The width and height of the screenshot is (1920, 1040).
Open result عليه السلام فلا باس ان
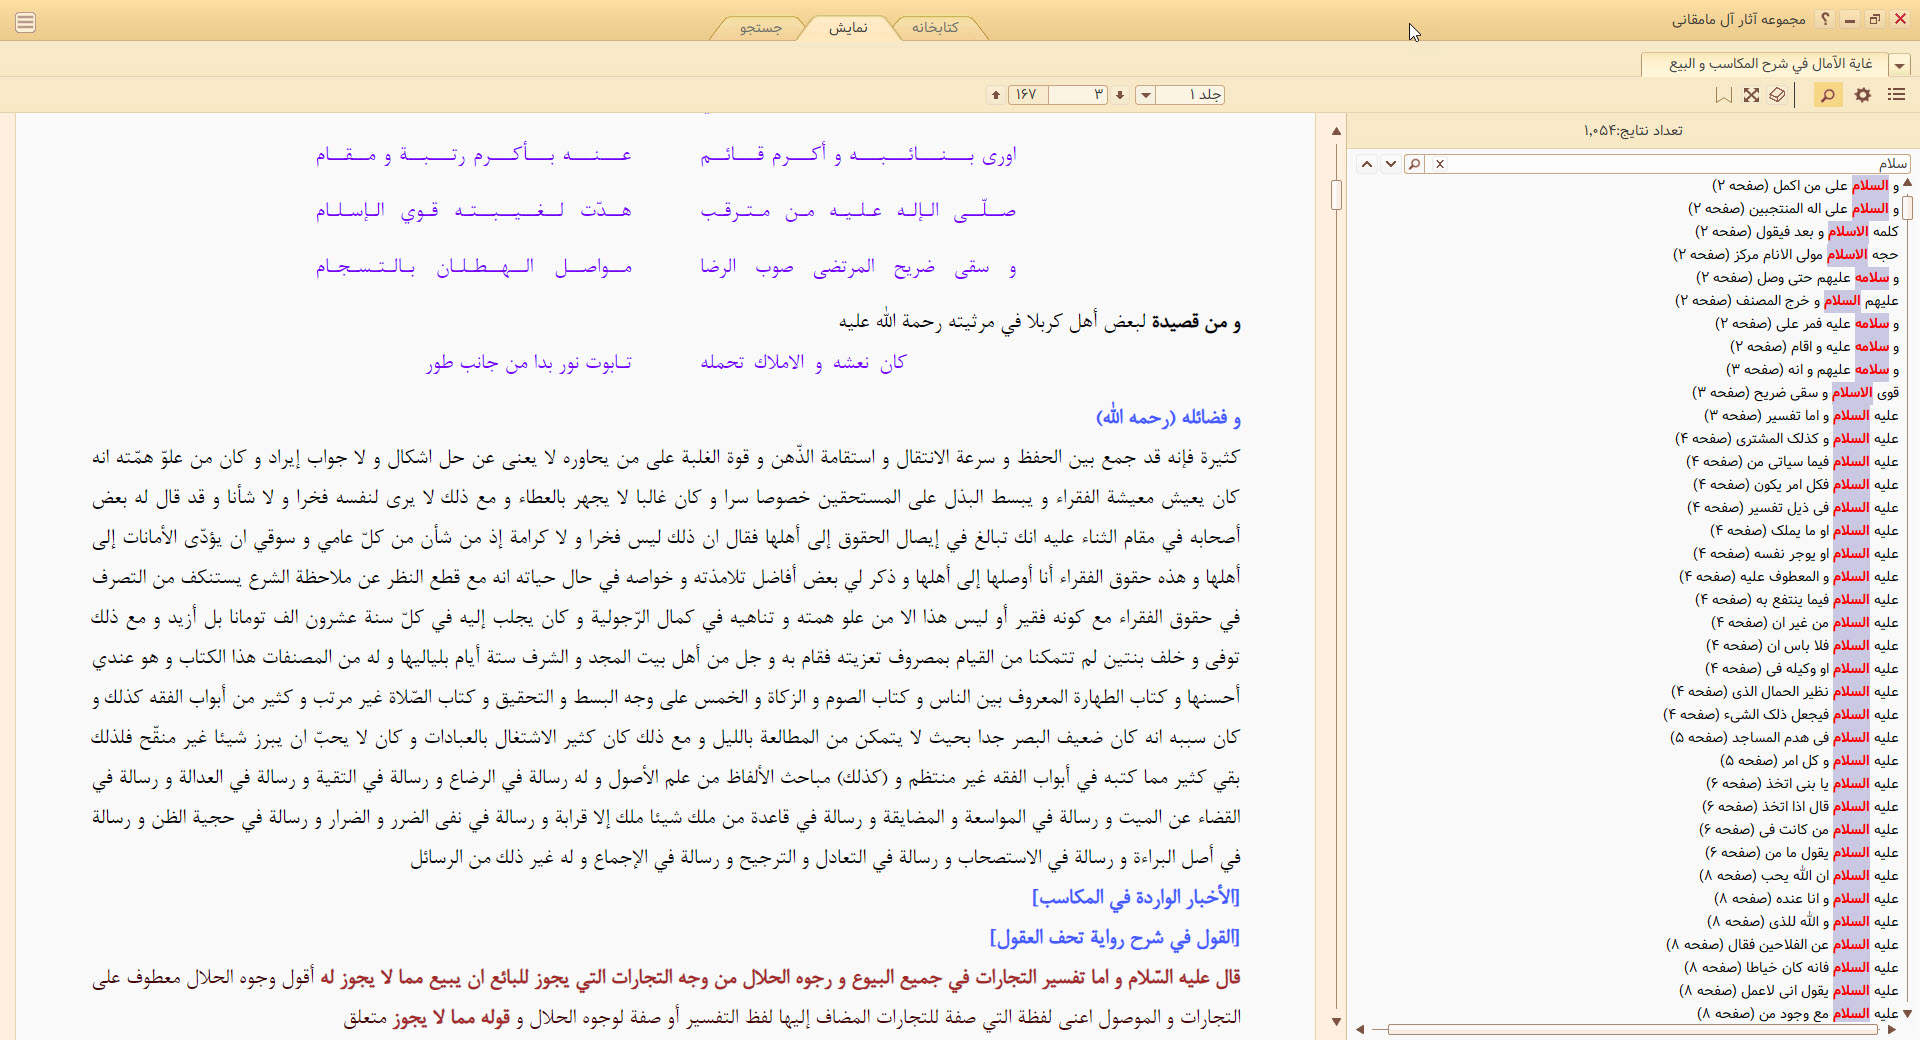(x=1802, y=646)
